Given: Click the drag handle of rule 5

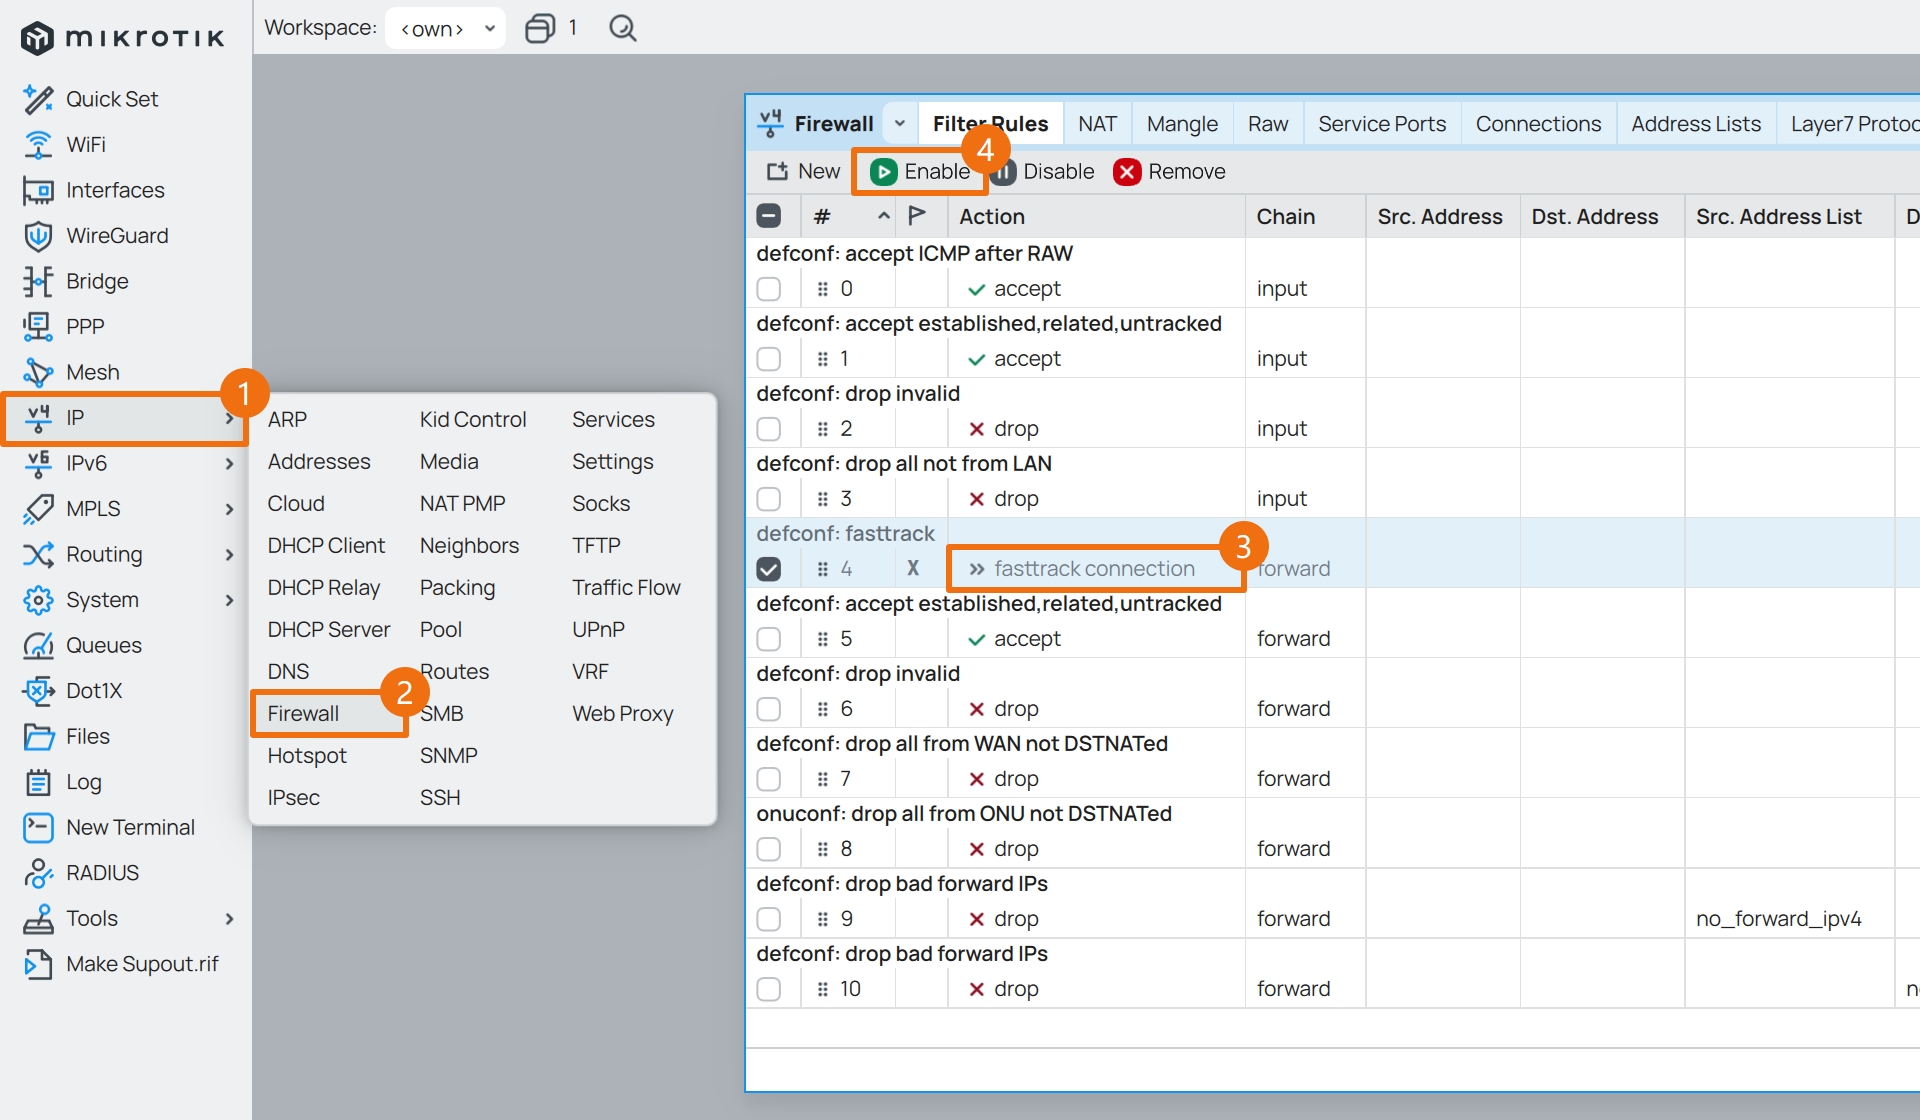Looking at the screenshot, I should [x=822, y=639].
